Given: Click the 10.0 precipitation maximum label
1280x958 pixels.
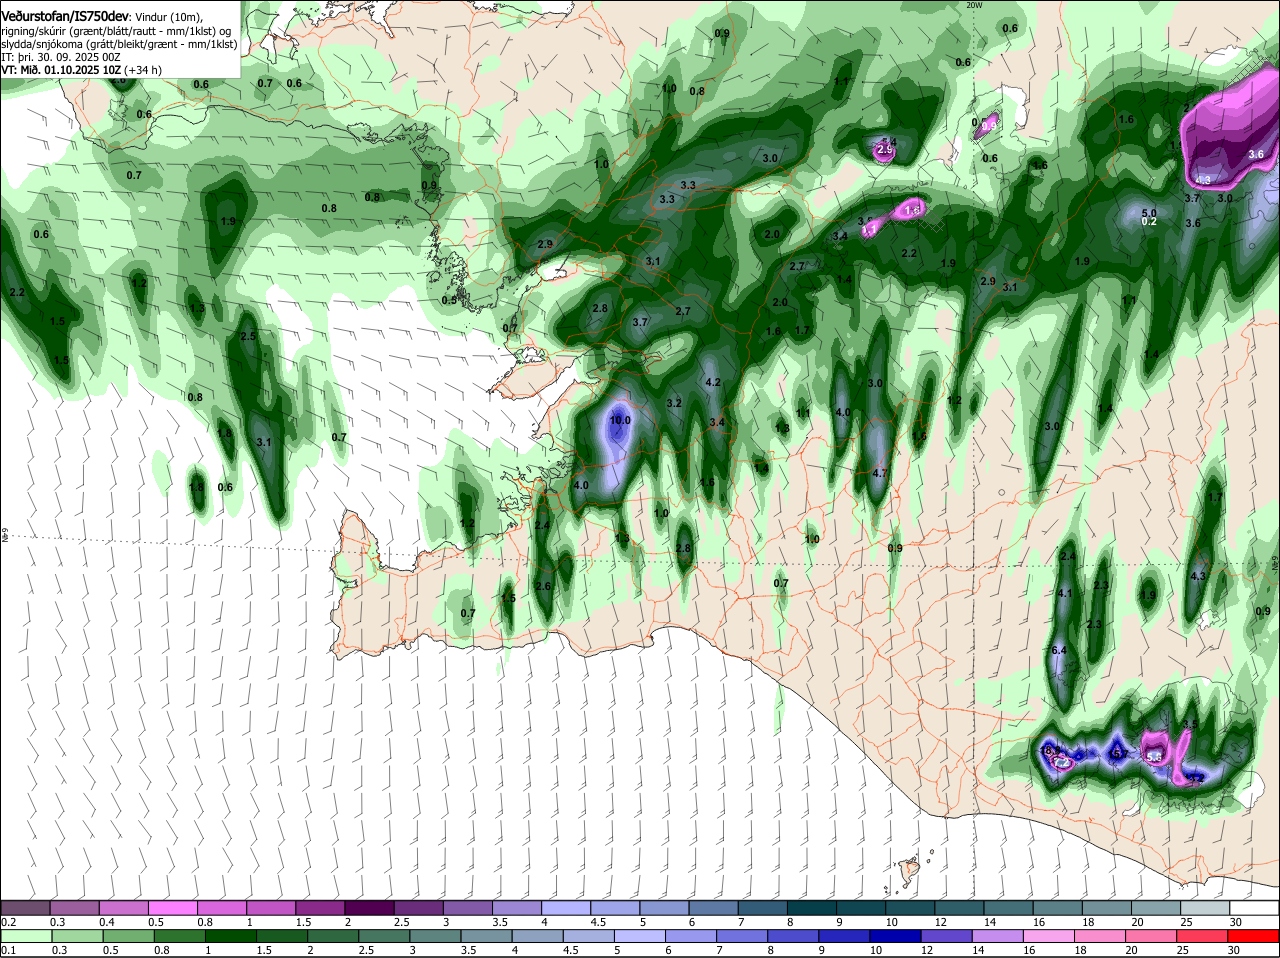Looking at the screenshot, I should coord(620,420).
